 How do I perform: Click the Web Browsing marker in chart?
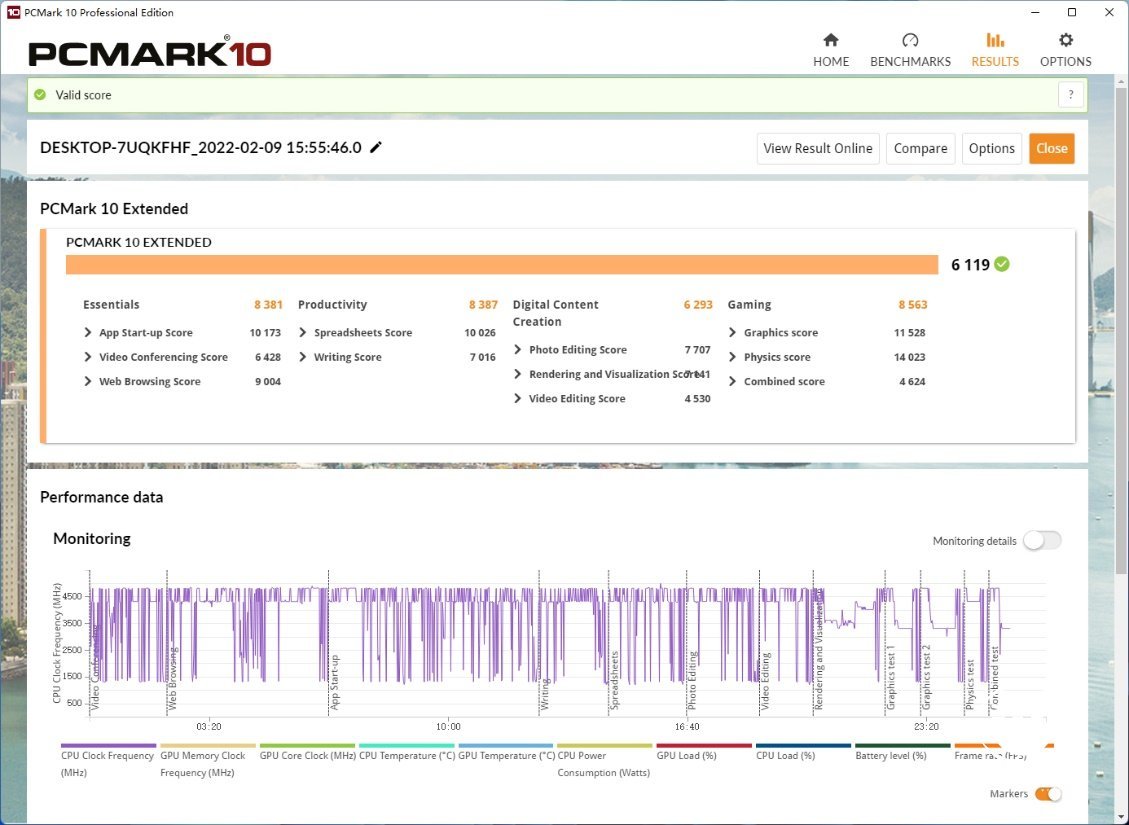(172, 680)
